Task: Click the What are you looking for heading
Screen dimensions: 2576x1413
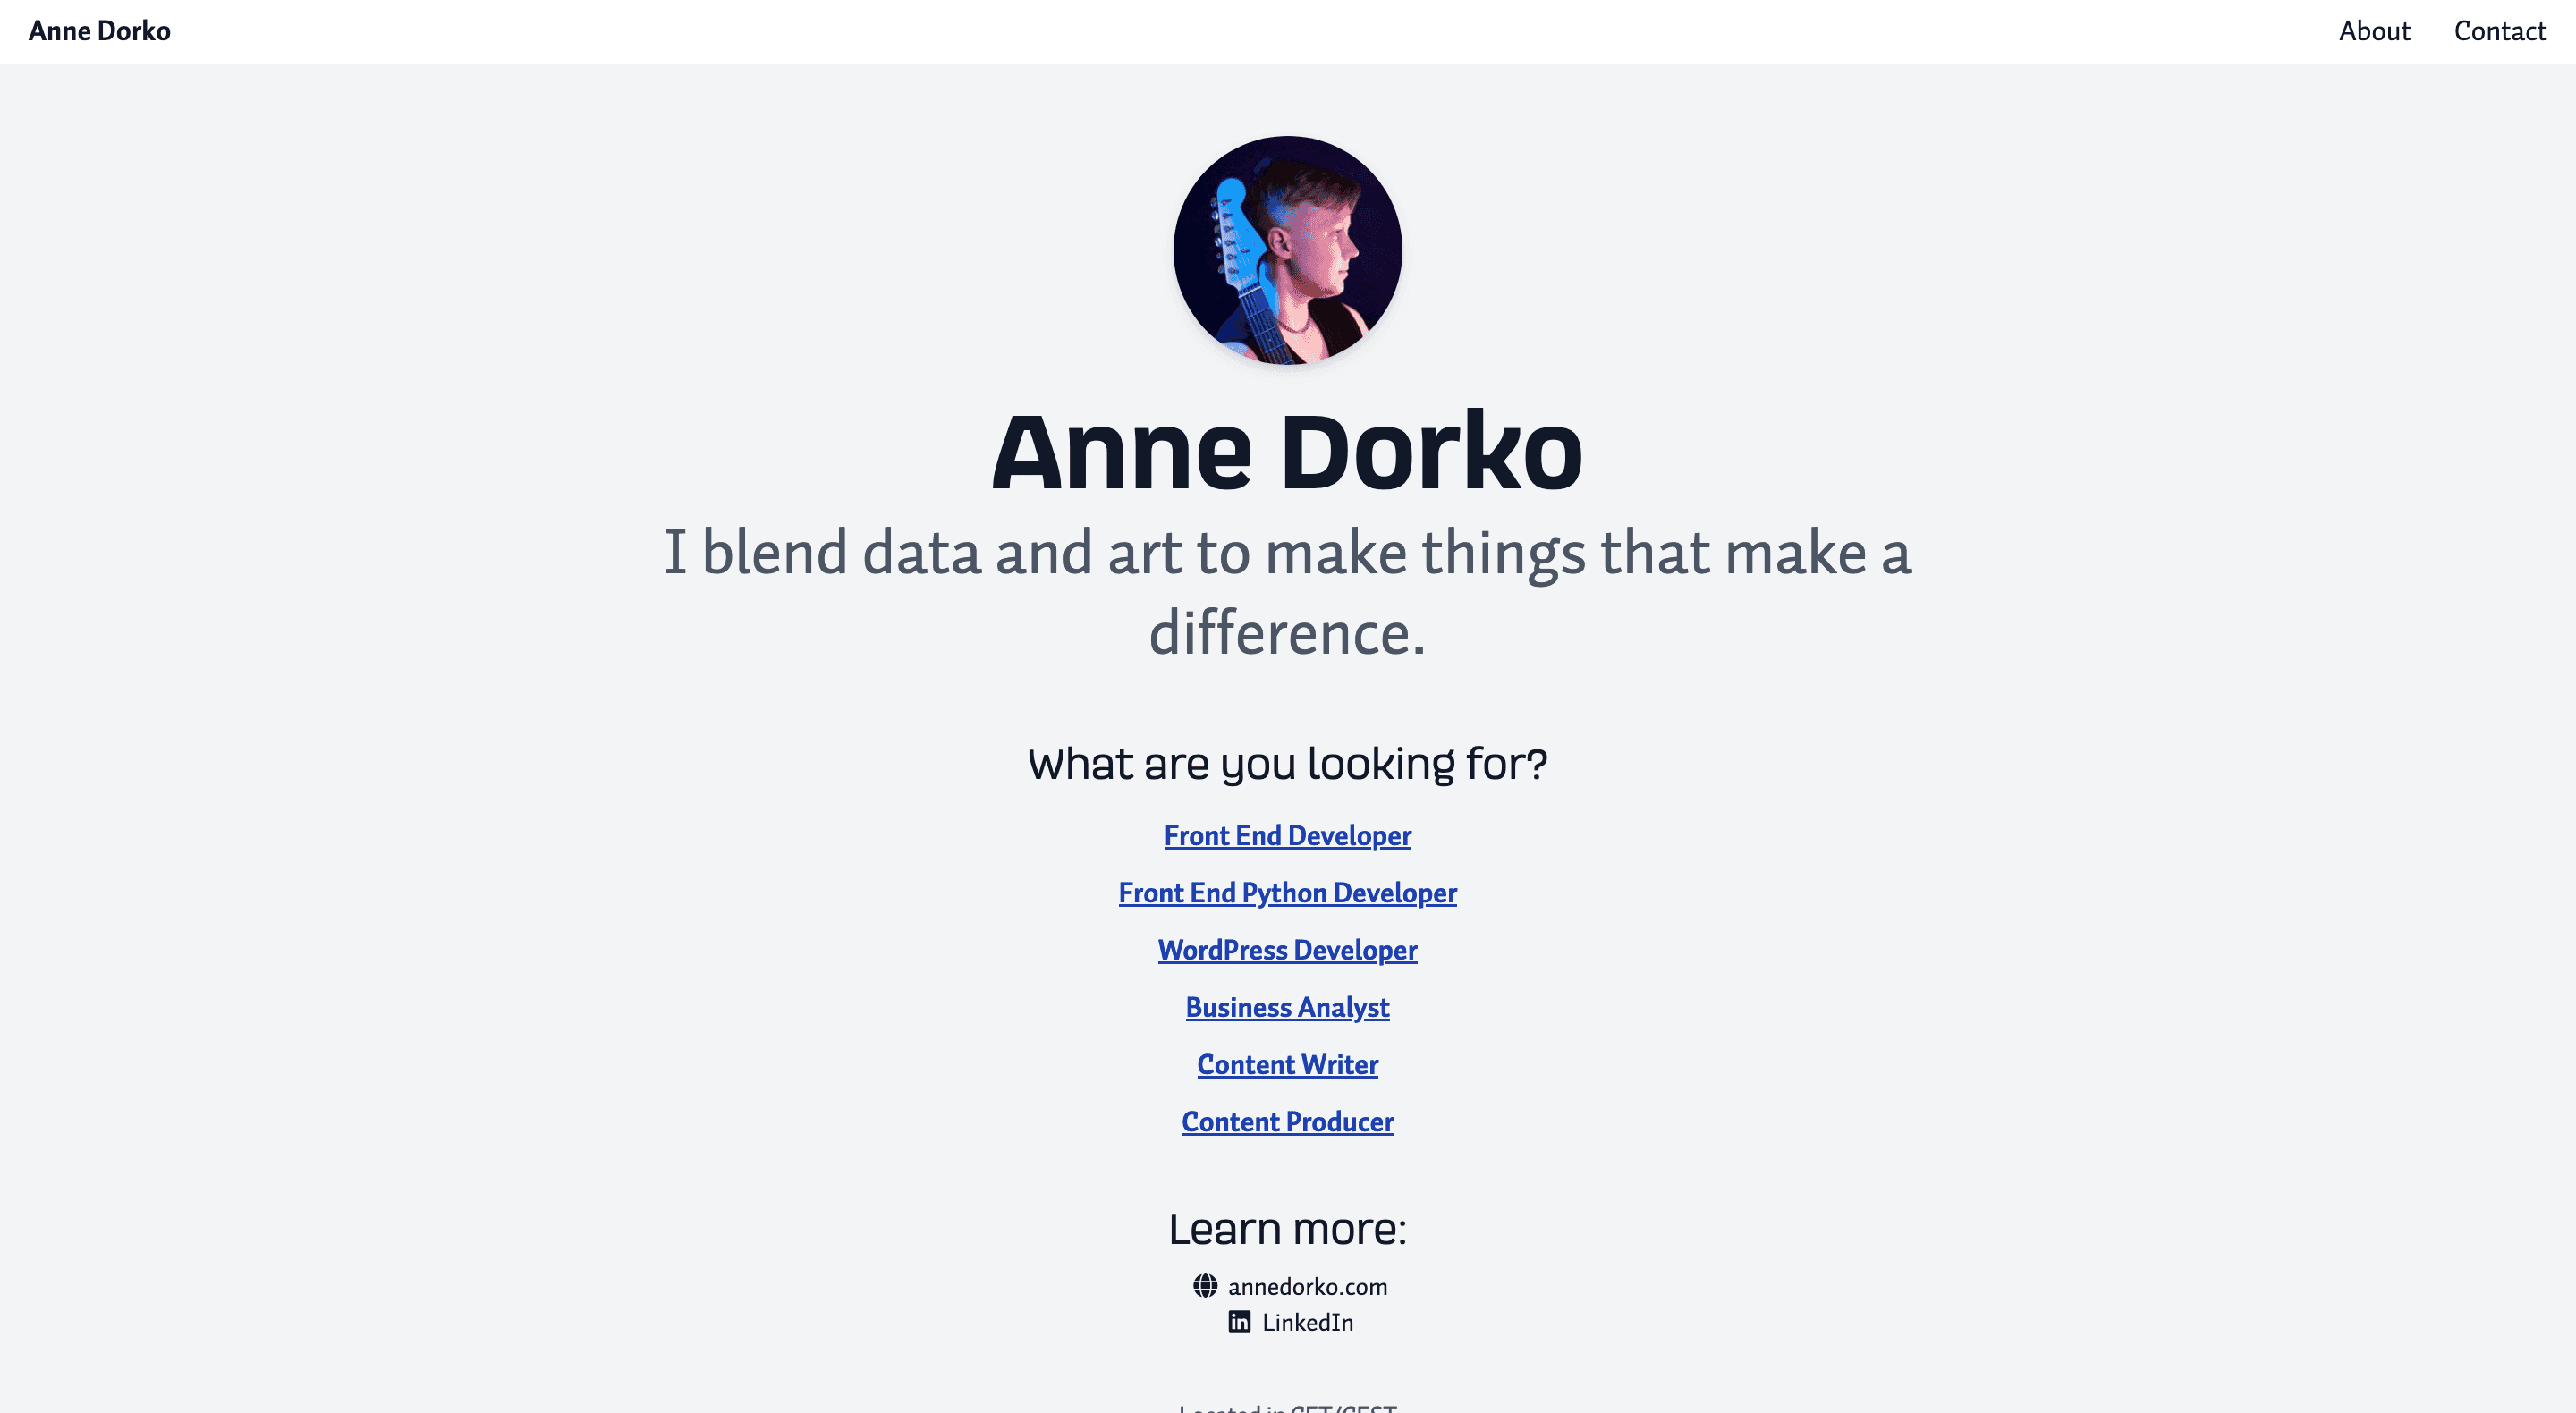Action: click(x=1287, y=764)
